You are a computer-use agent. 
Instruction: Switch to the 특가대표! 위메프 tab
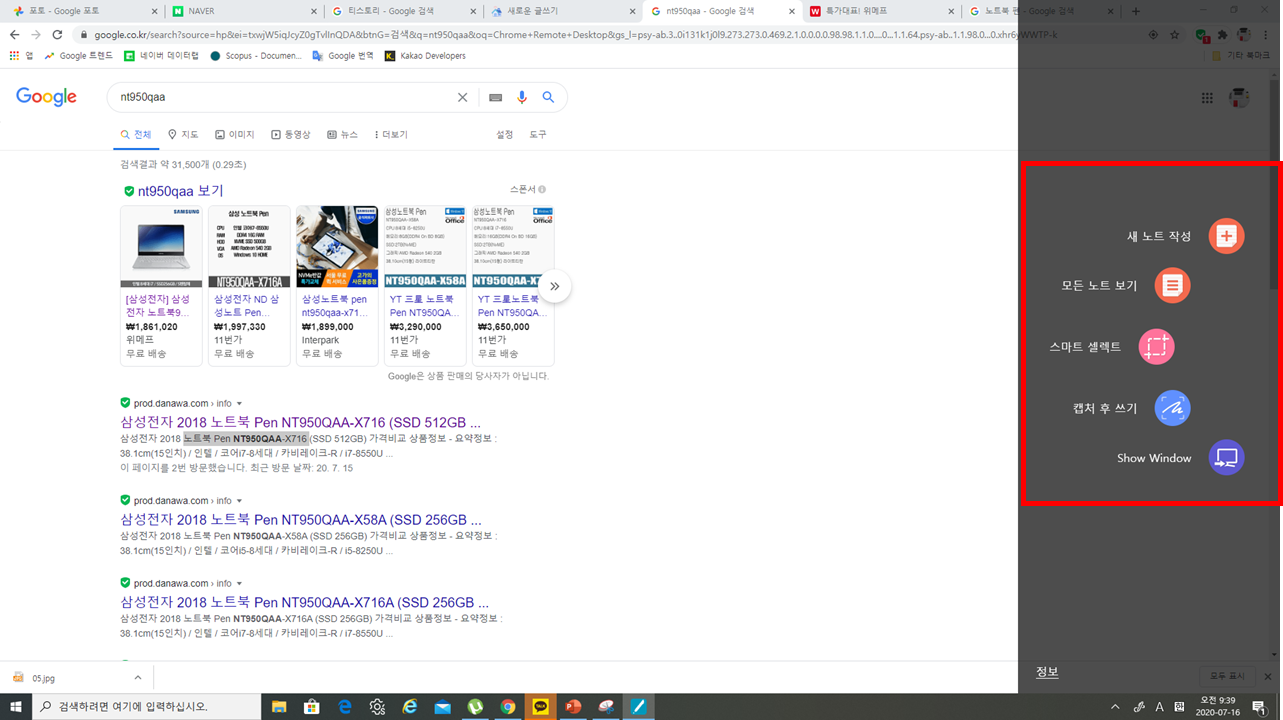(x=880, y=11)
